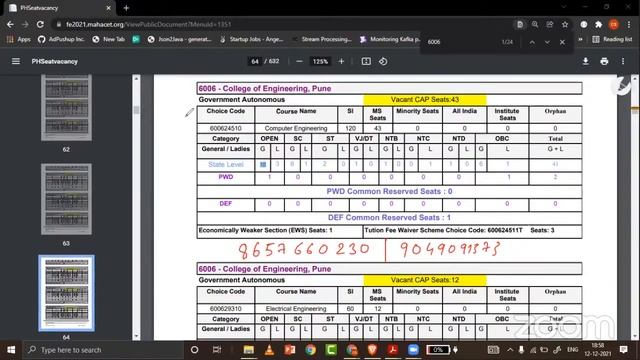640x360 pixels.
Task: Click the Vacant CAP Seats:43 highlight
Action: pyautogui.click(x=425, y=100)
